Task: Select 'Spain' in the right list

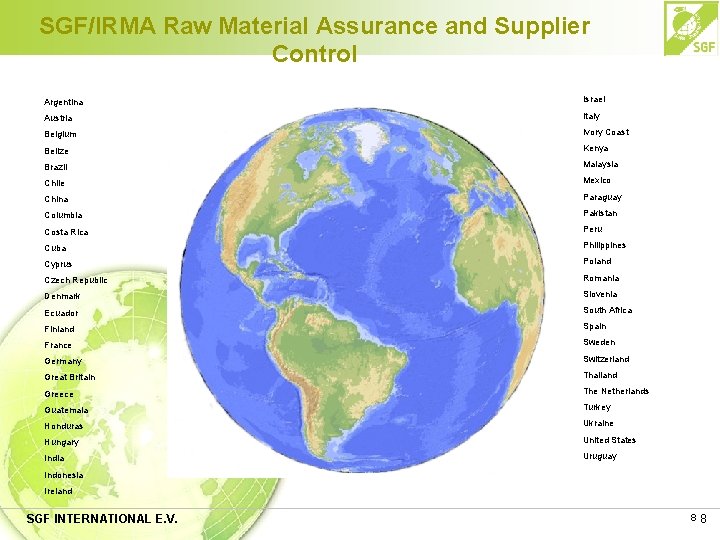Action: (595, 326)
